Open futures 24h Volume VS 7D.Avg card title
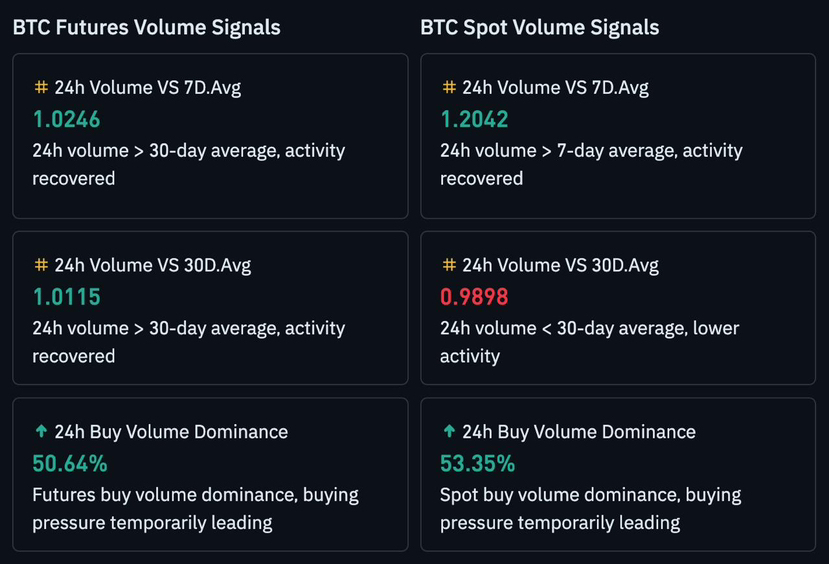 point(148,87)
